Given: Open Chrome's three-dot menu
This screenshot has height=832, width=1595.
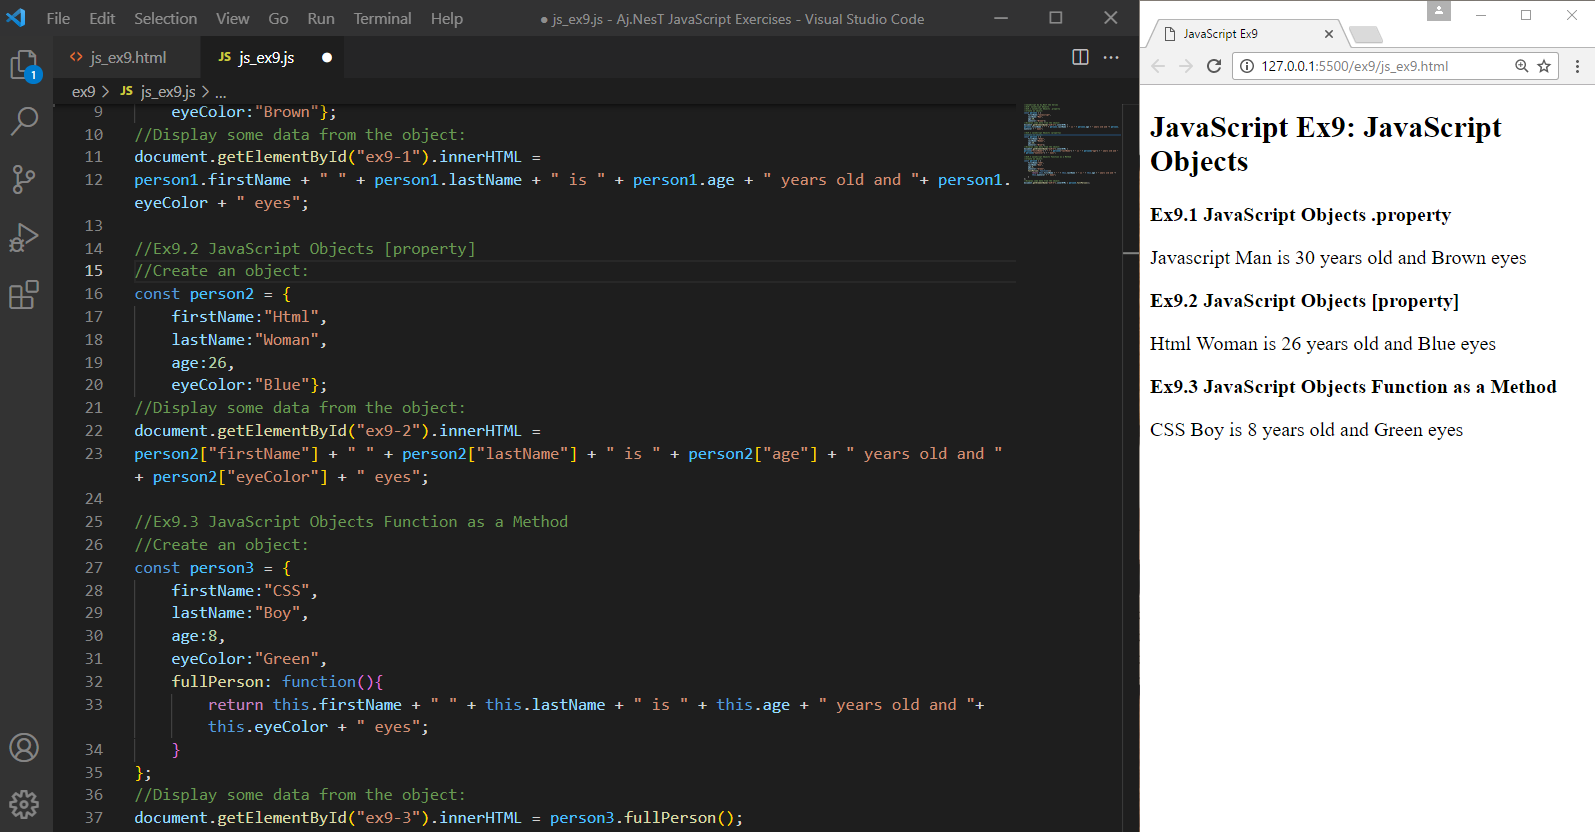Looking at the screenshot, I should click(x=1577, y=66).
